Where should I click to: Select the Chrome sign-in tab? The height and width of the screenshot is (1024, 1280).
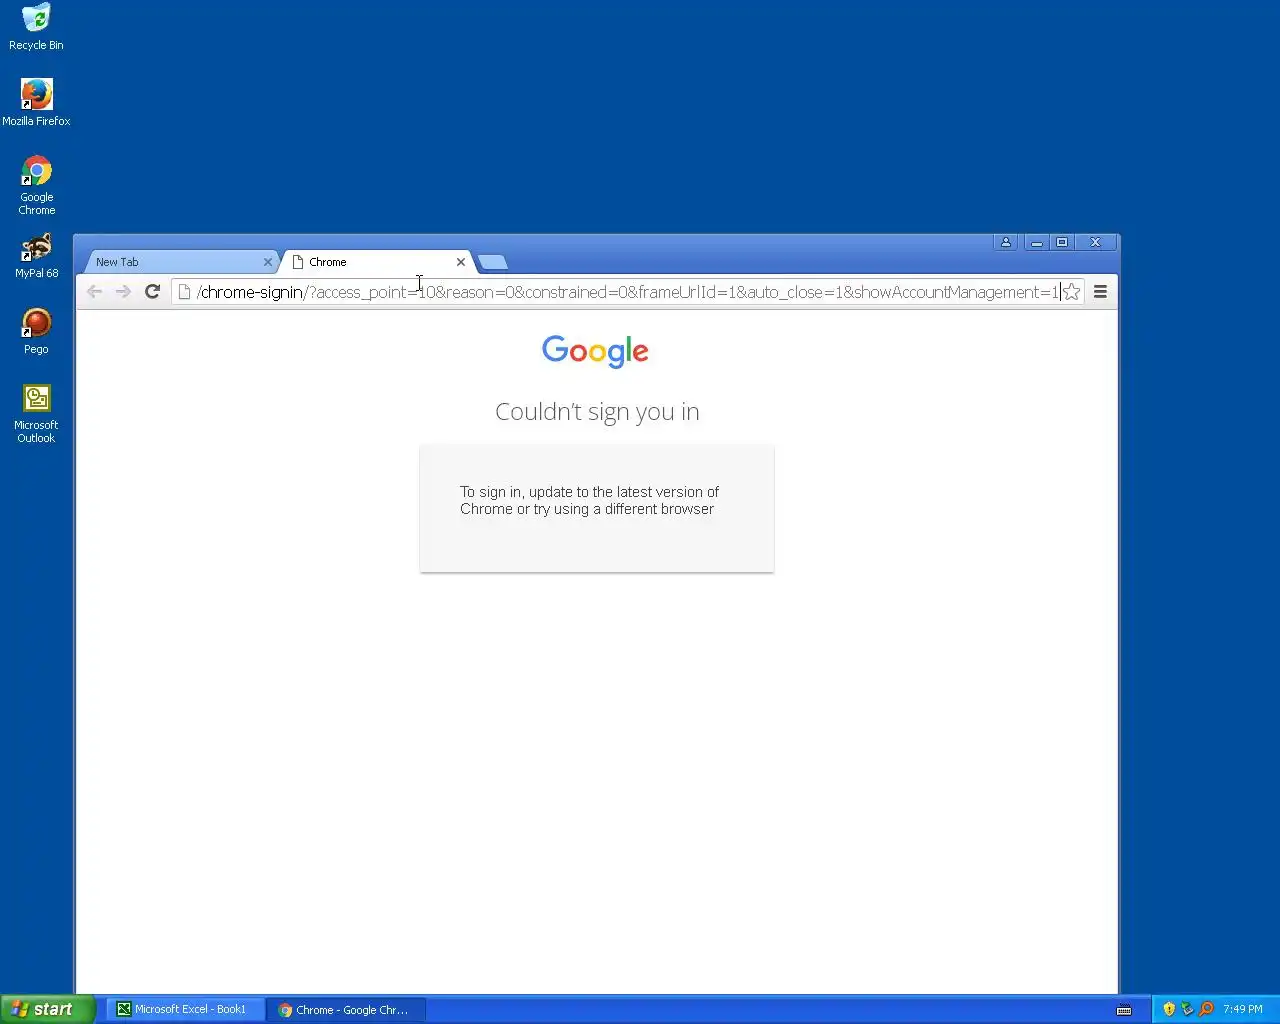378,262
